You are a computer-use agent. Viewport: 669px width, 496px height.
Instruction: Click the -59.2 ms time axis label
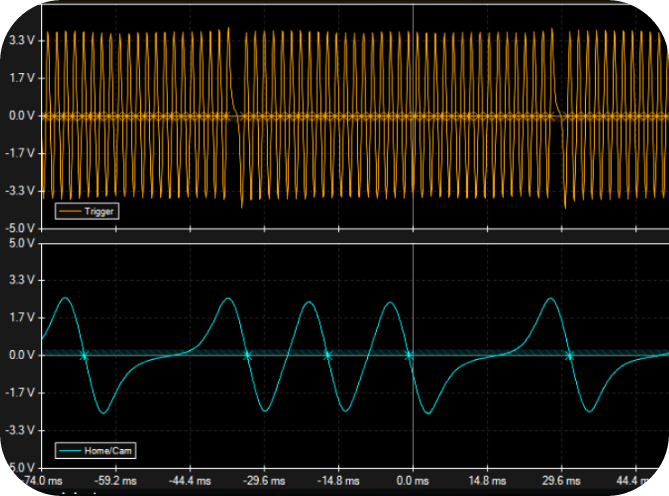[x=116, y=481]
